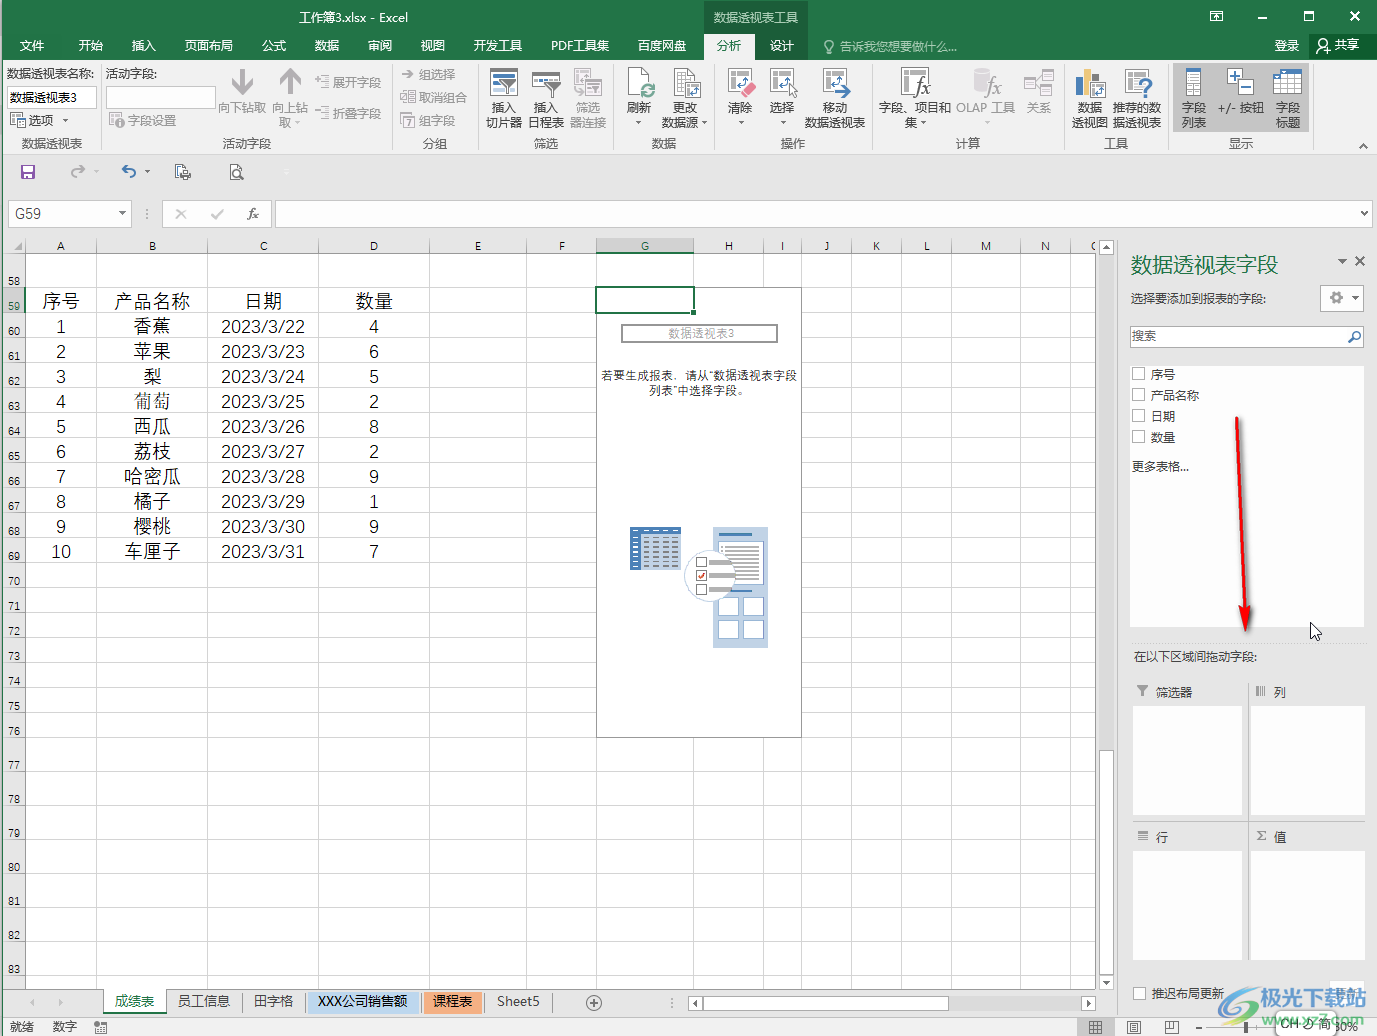Open the 员工信息 sheet tab
Image resolution: width=1377 pixels, height=1036 pixels.
click(x=204, y=1001)
